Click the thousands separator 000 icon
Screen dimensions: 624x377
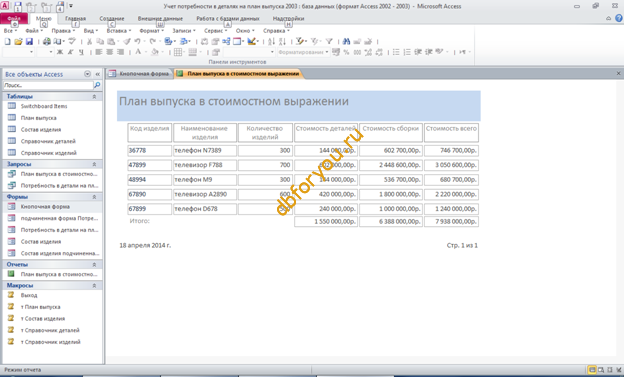click(357, 52)
